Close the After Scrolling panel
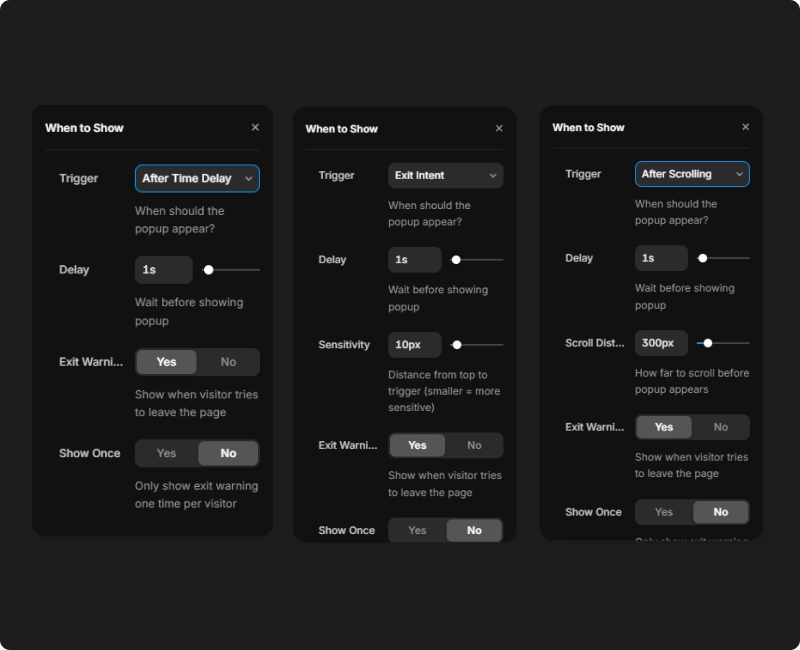 point(745,128)
